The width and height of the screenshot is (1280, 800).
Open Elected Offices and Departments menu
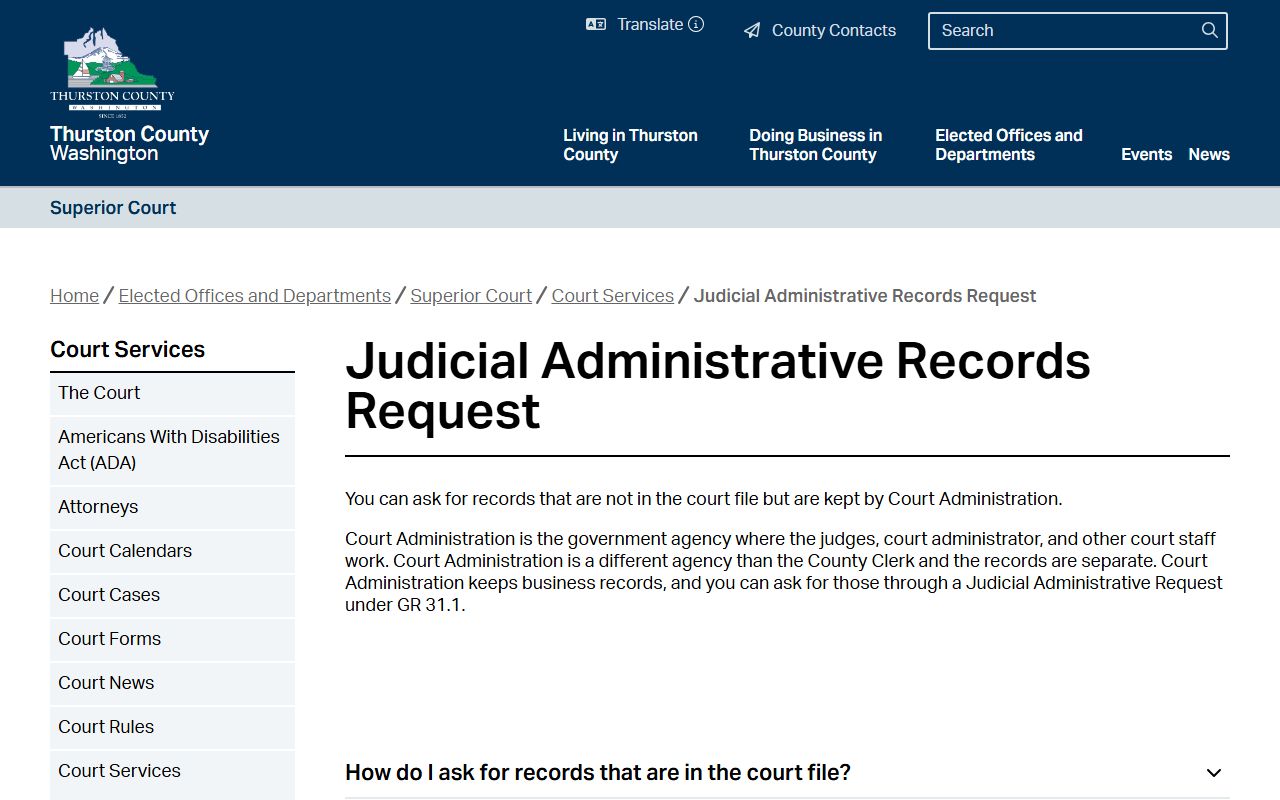click(x=1009, y=145)
